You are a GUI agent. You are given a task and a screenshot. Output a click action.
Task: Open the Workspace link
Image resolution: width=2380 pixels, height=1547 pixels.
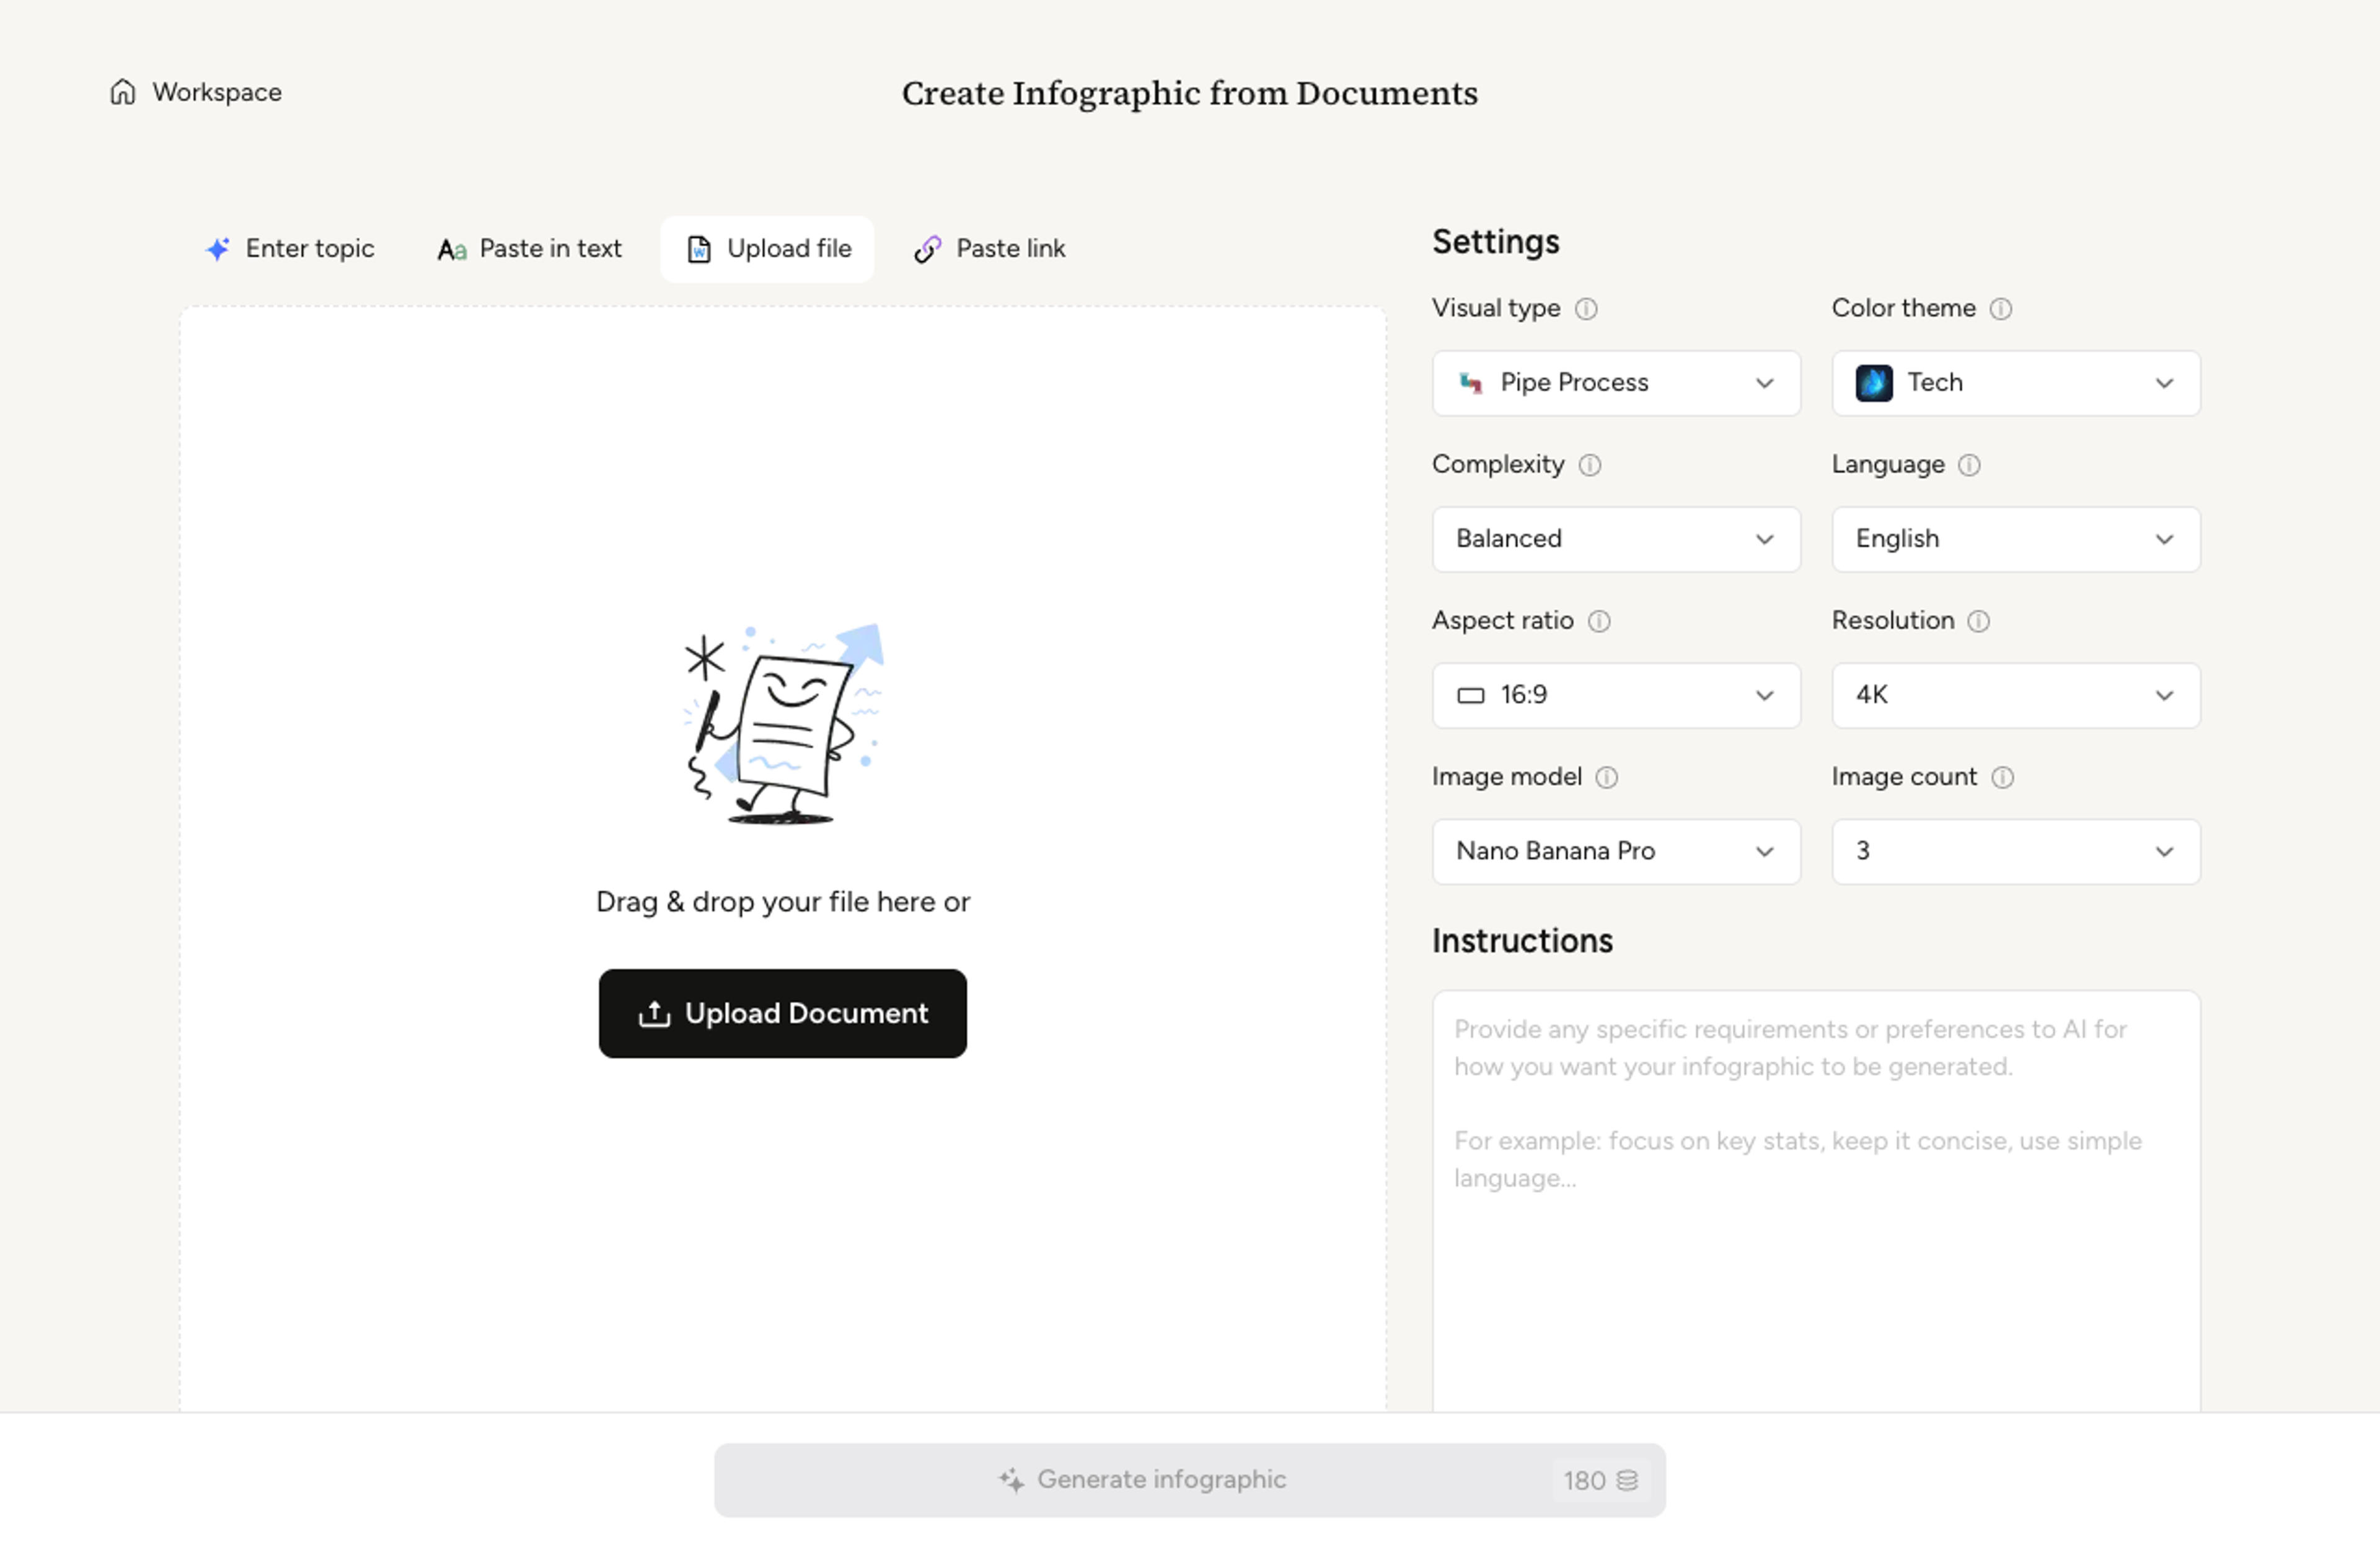196,92
